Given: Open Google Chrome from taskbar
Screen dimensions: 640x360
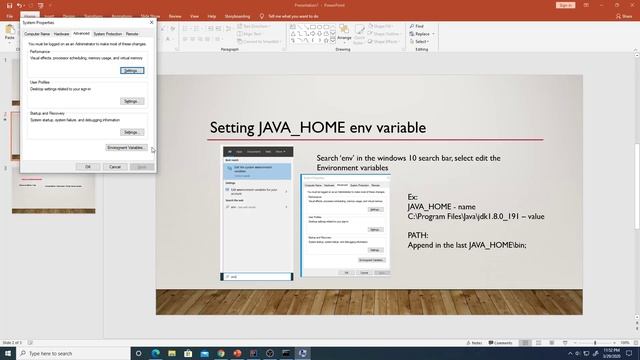Looking at the screenshot, I should tap(221, 353).
